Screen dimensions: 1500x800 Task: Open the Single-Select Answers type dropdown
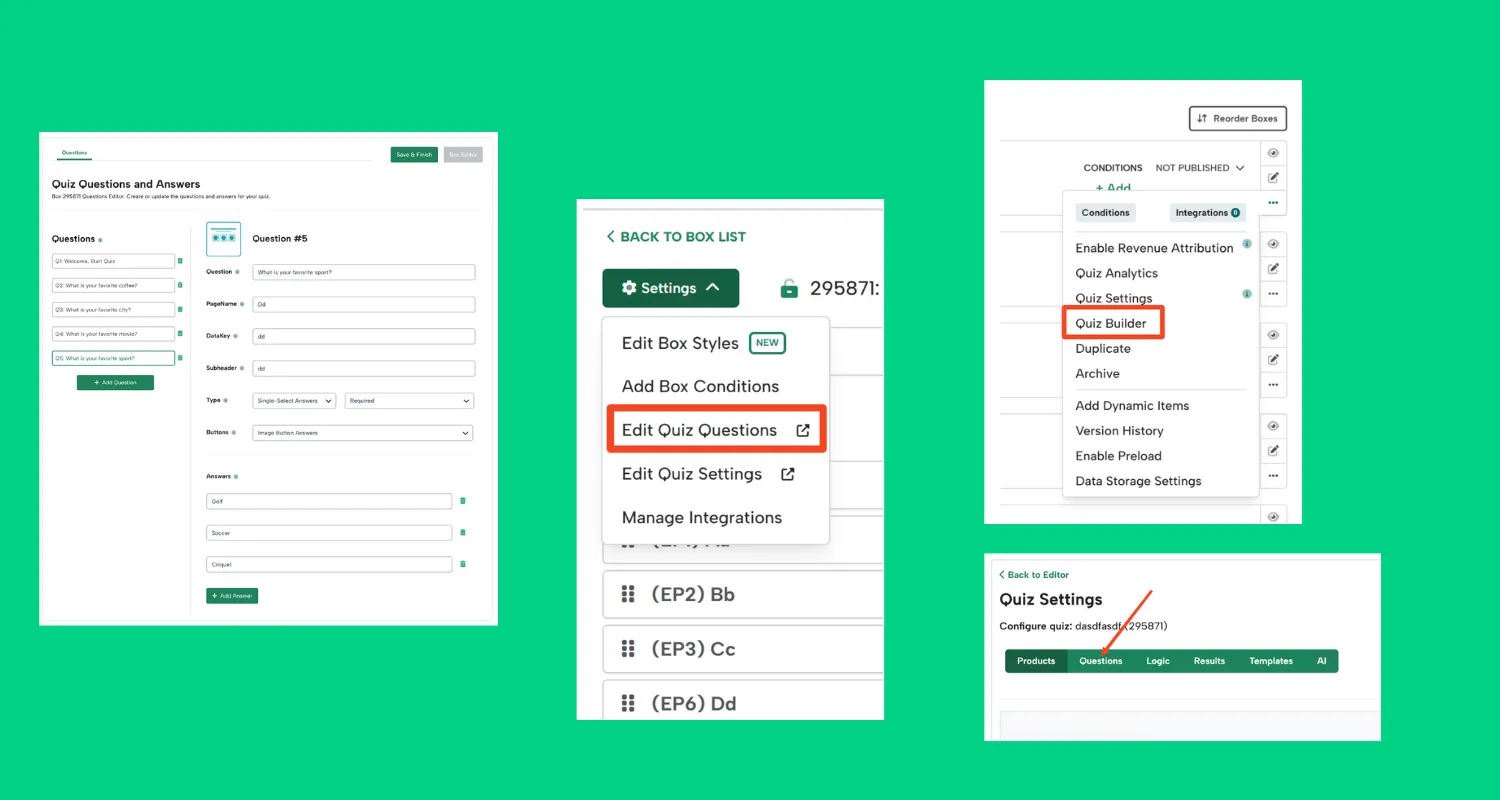tap(294, 401)
